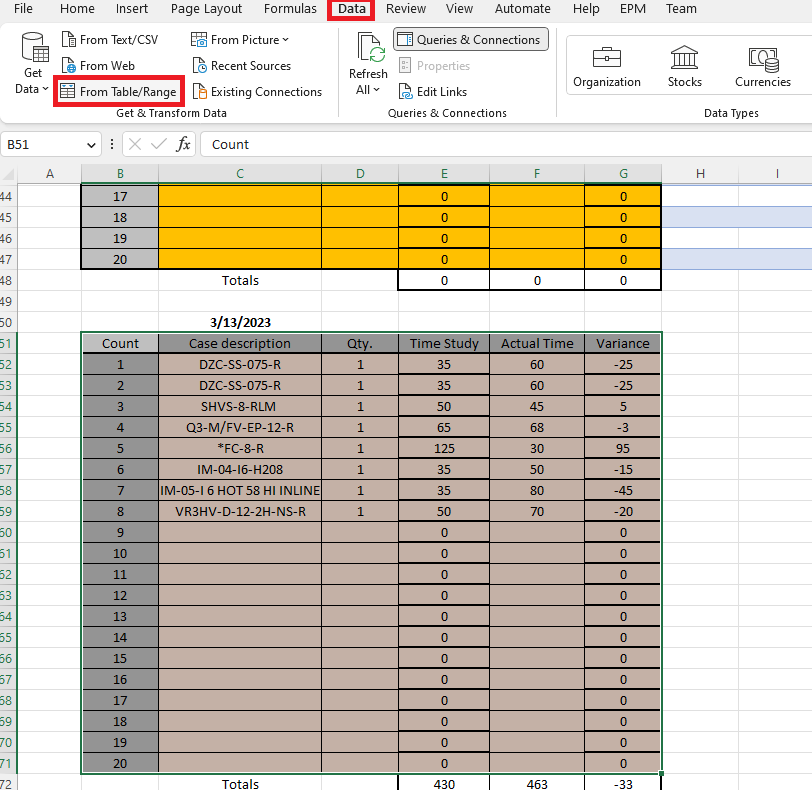The width and height of the screenshot is (812, 790).
Task: Select cell SHVS-8-RLM
Action: [240, 406]
